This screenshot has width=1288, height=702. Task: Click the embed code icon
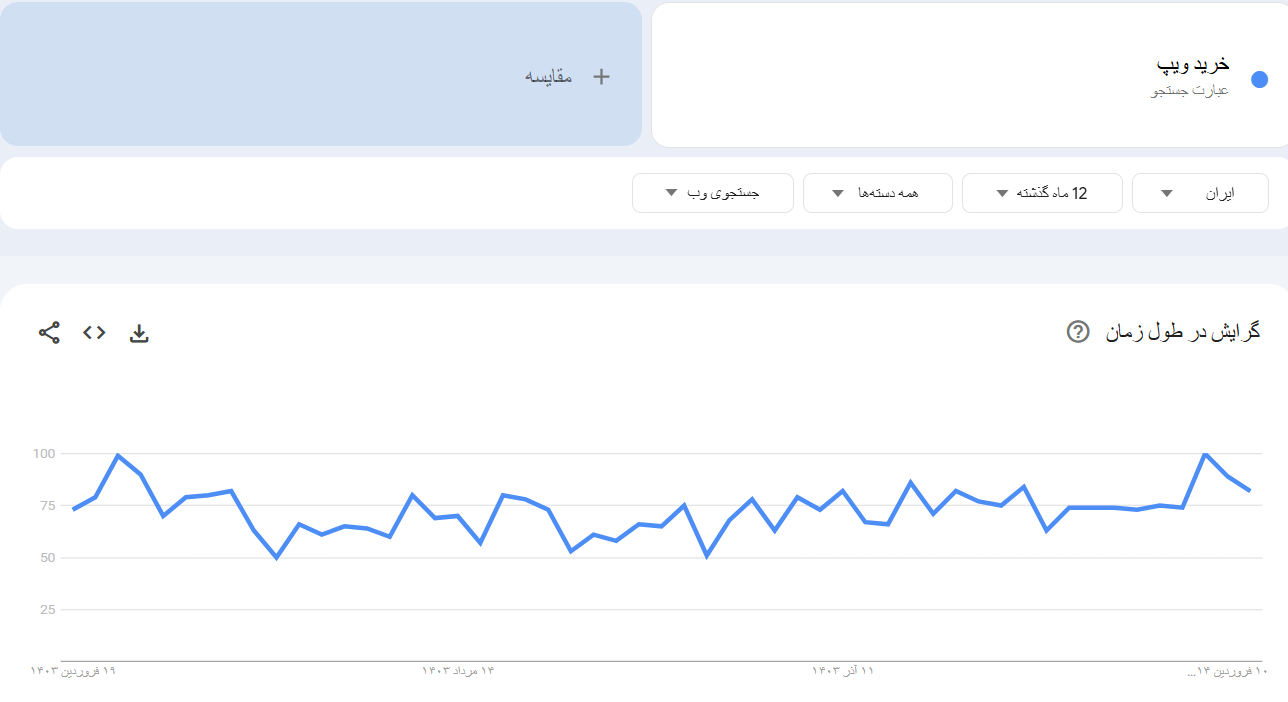pos(94,333)
